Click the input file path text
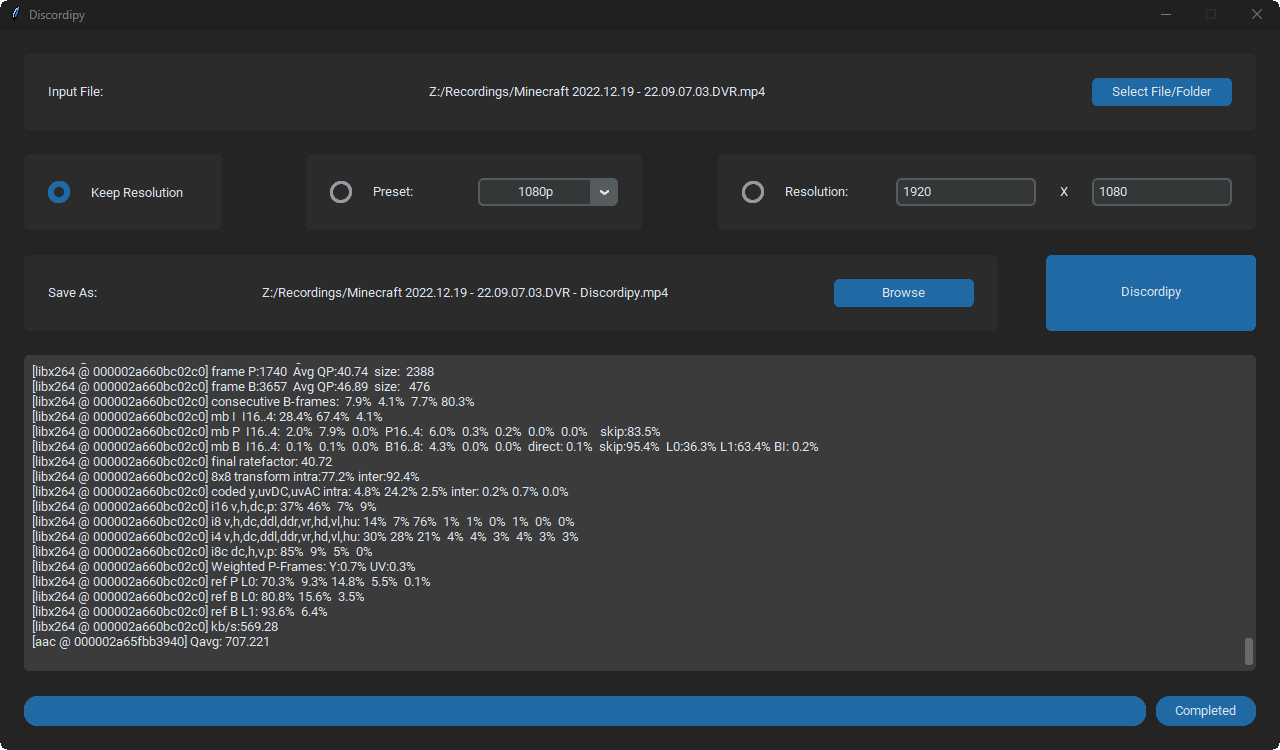Screen dimensions: 1280x750 click(597, 92)
